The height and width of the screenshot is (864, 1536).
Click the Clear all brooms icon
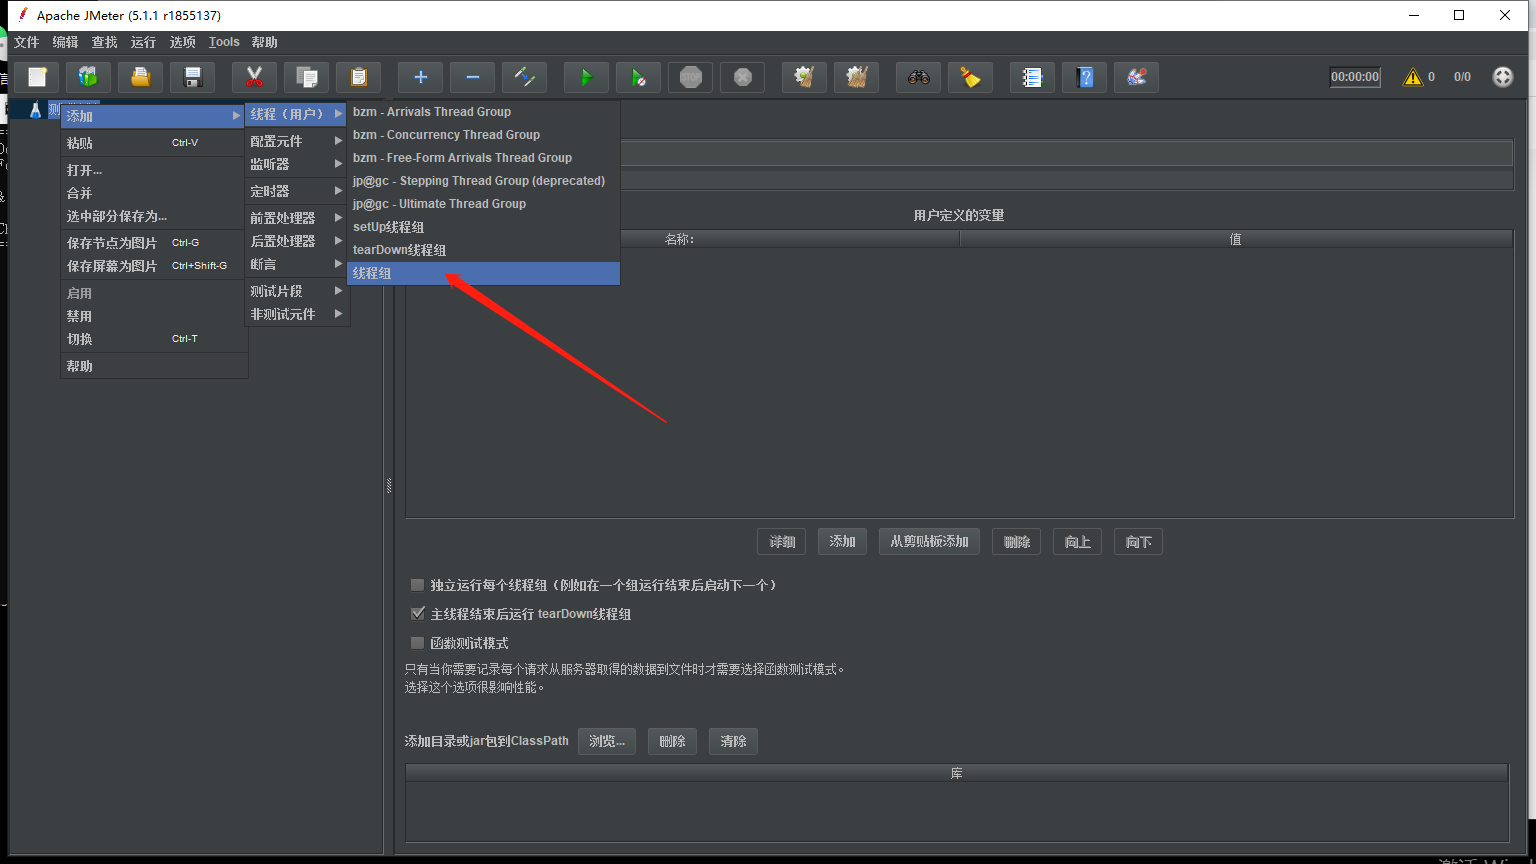pyautogui.click(x=857, y=77)
